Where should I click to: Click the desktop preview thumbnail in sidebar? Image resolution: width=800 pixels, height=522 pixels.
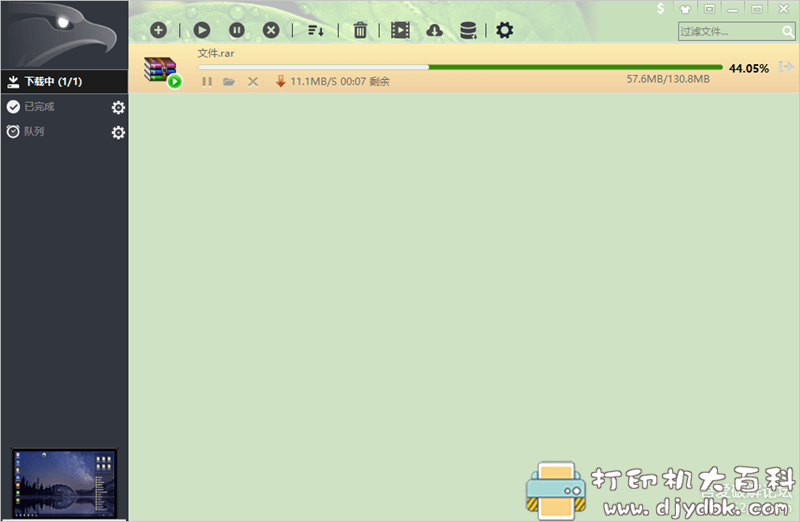(64, 483)
